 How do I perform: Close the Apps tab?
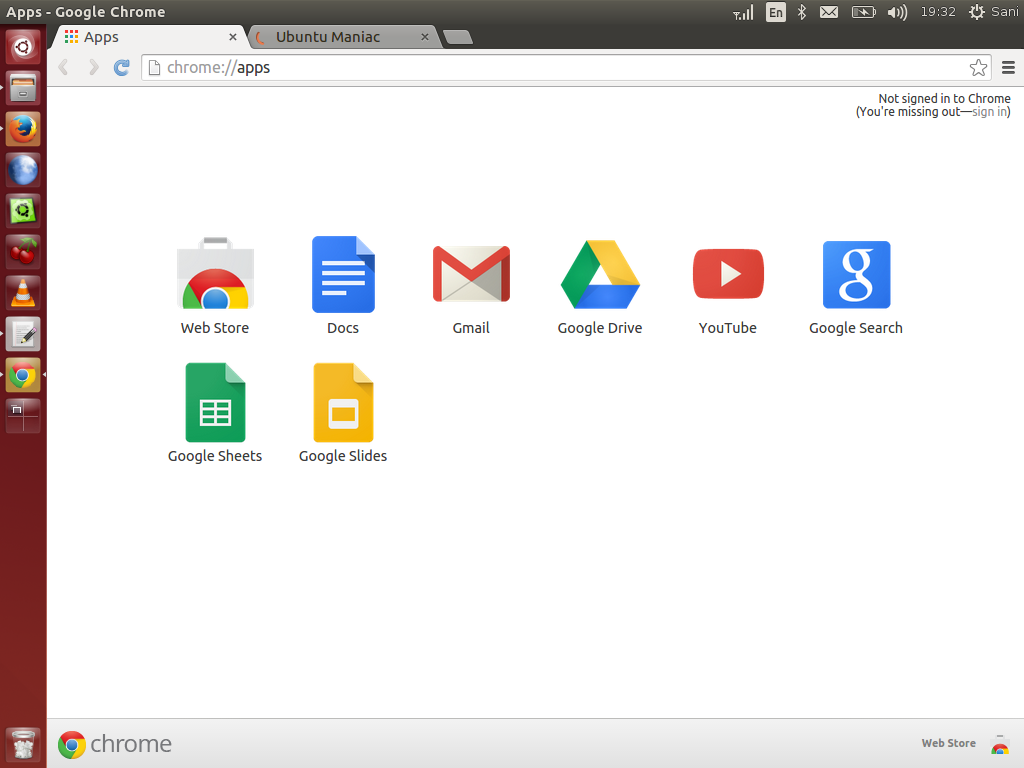(x=232, y=37)
